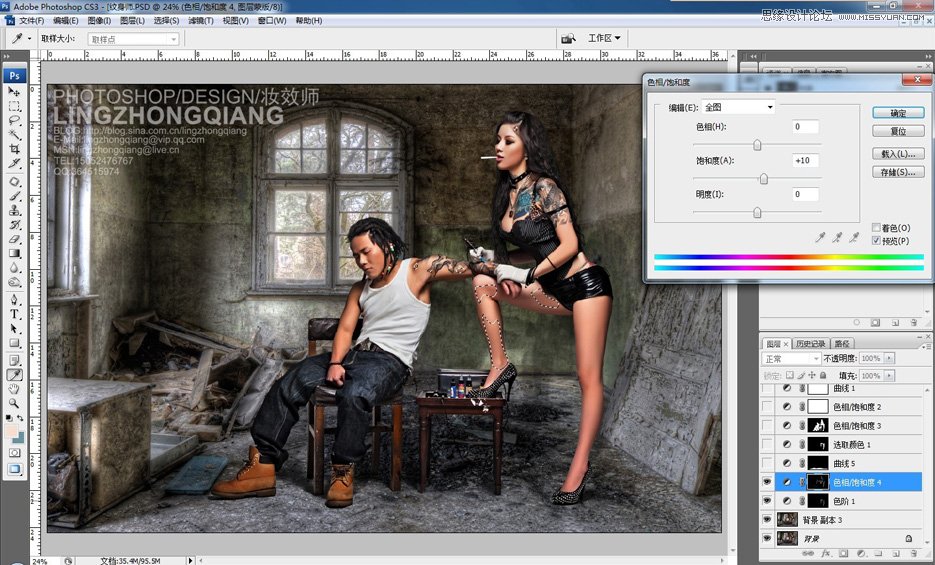
Task: Hide the 背景 副本 3 layer
Action: [x=768, y=520]
